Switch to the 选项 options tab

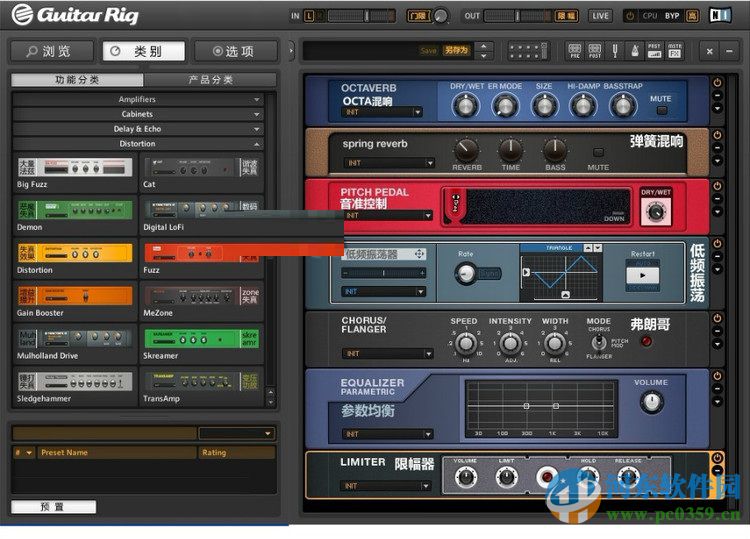[x=235, y=51]
